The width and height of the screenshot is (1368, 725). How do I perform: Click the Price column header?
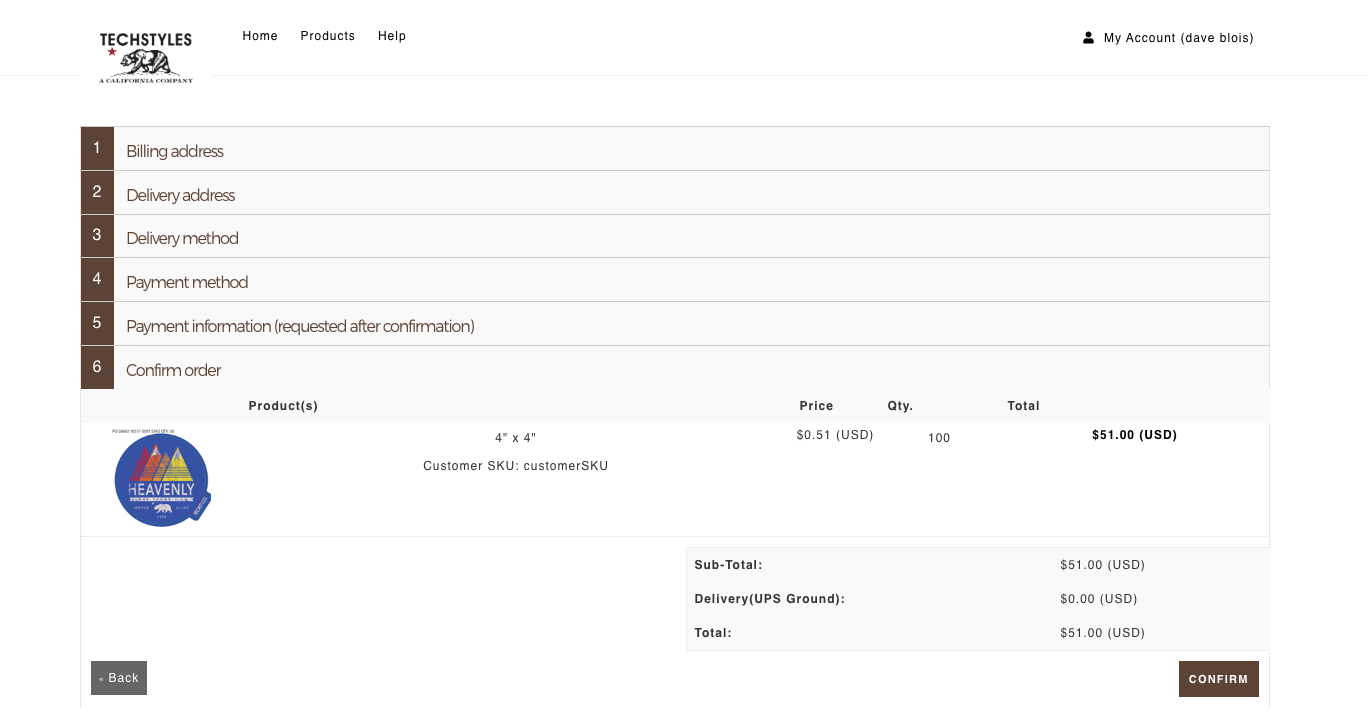click(x=816, y=406)
